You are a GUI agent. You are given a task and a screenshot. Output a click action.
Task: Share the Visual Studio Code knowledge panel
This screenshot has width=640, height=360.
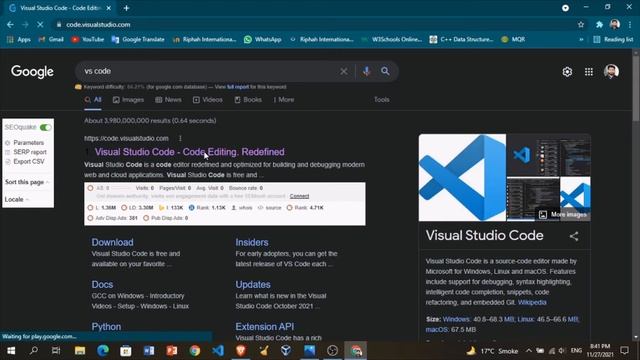tap(574, 236)
